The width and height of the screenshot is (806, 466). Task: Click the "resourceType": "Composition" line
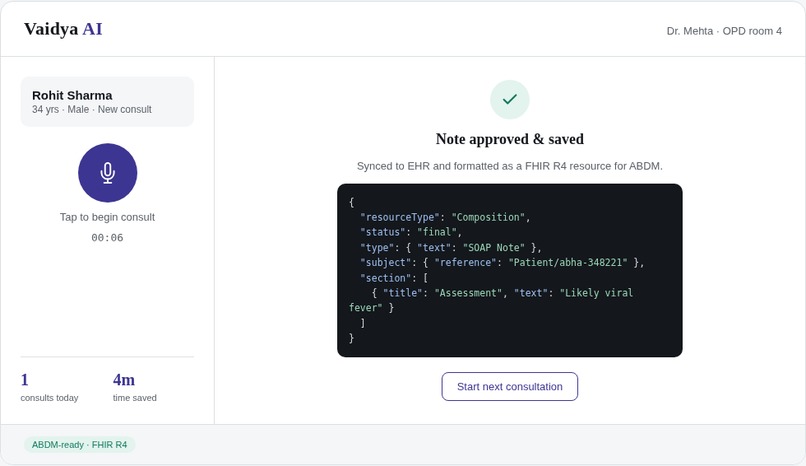445,217
